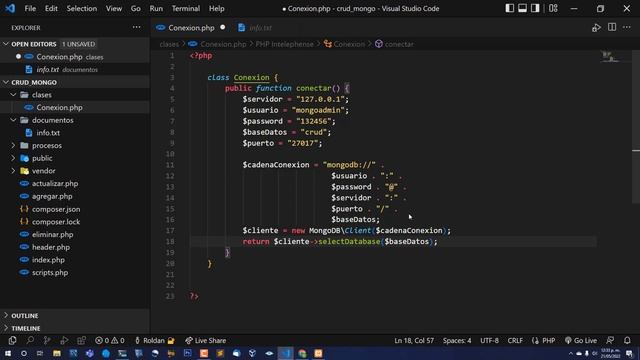Viewport: 640px width, 360px height.
Task: Launch Go Live server from status bar
Action: (580, 340)
